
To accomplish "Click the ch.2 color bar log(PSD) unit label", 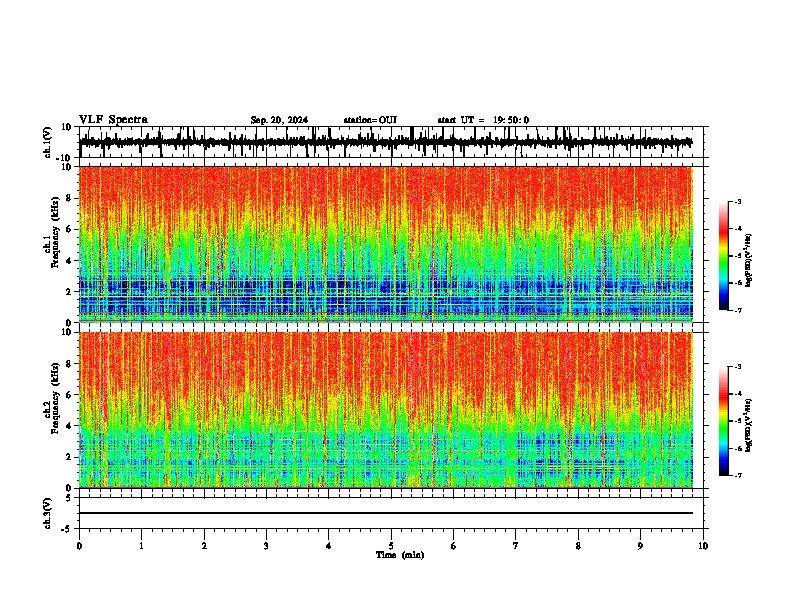I will coord(748,425).
